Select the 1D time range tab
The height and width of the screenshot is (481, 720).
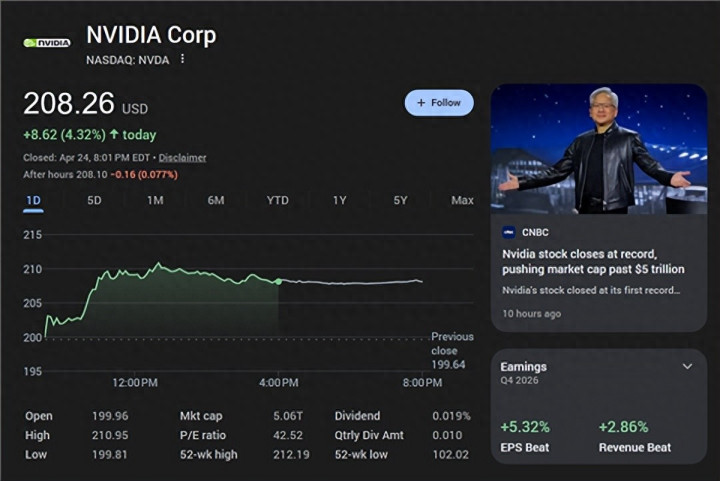(33, 201)
